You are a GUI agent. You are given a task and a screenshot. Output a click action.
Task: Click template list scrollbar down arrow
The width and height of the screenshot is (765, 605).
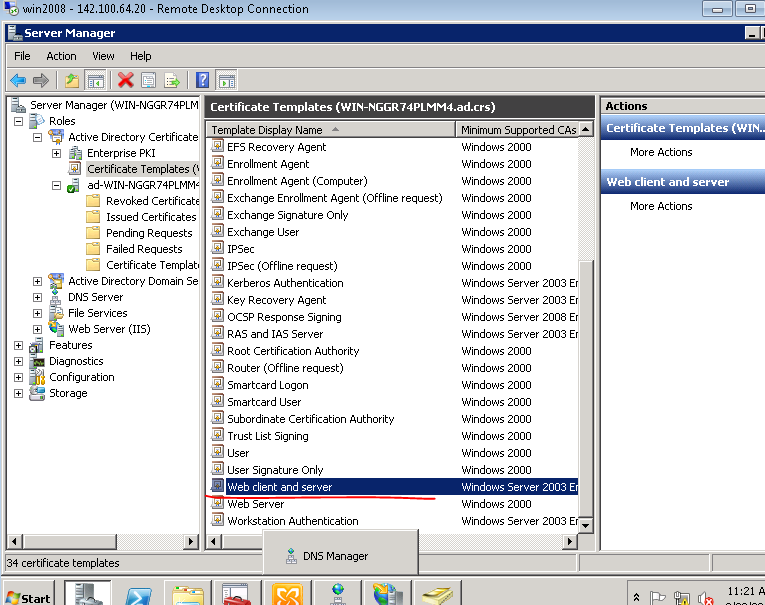pyautogui.click(x=586, y=525)
